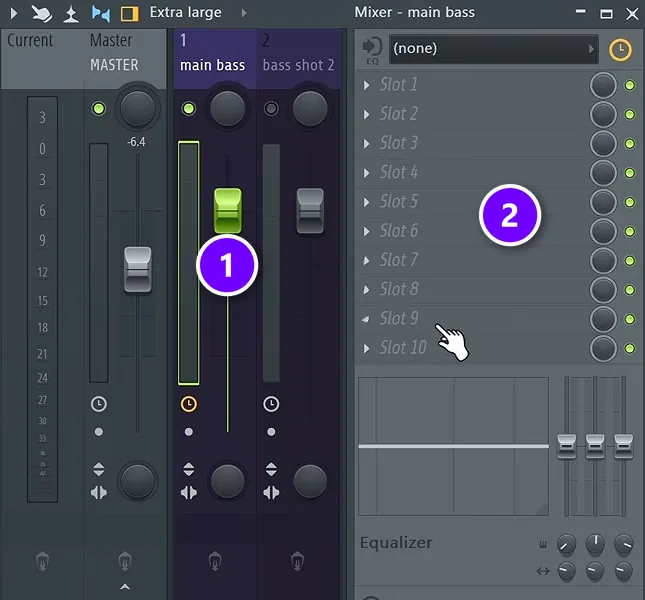Viewport: 645px width, 600px height.
Task: Click the main bass stereo separation knob
Action: [x=227, y=481]
